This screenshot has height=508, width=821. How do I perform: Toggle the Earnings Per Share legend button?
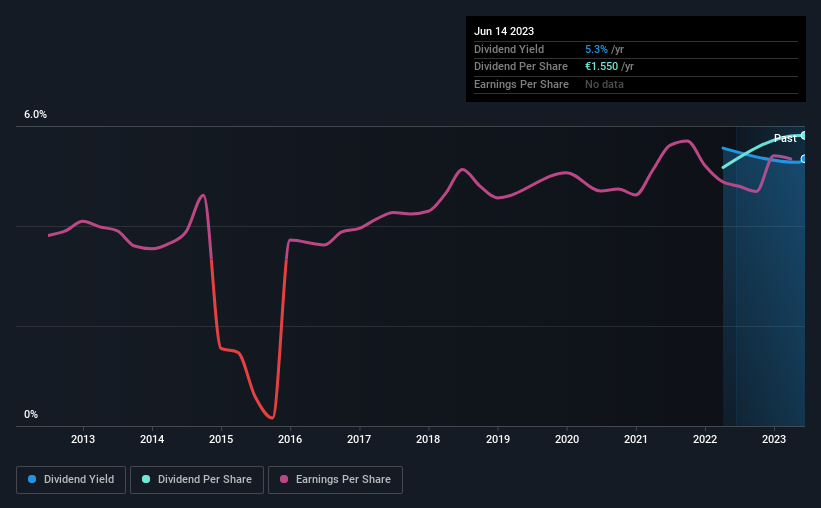(x=335, y=480)
